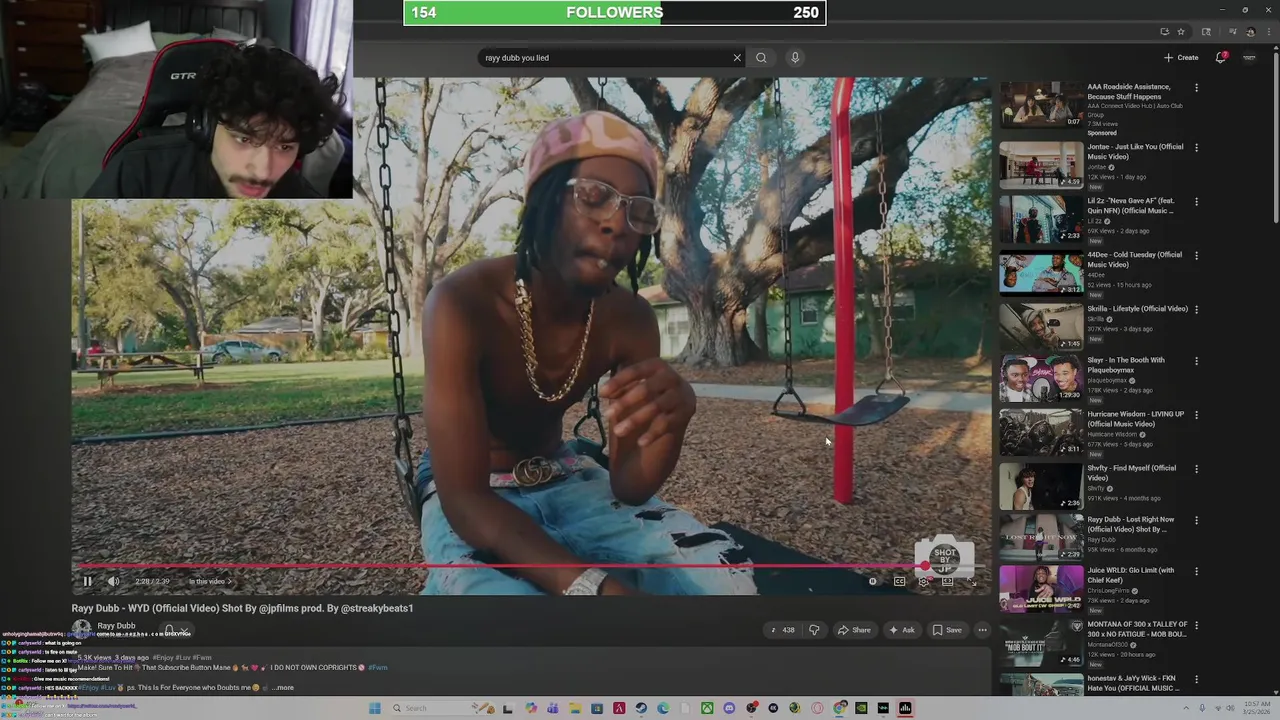Screen dimensions: 1280x720
Task: Open File Explorer from the taskbar
Action: click(574, 708)
